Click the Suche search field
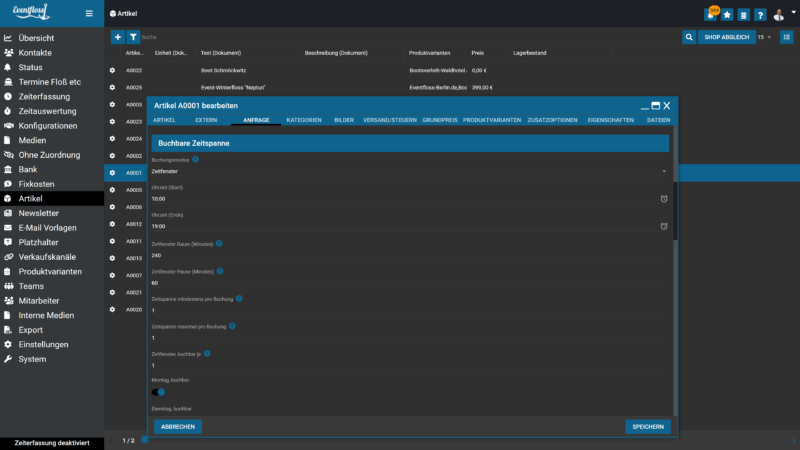The image size is (800, 450). pos(408,37)
